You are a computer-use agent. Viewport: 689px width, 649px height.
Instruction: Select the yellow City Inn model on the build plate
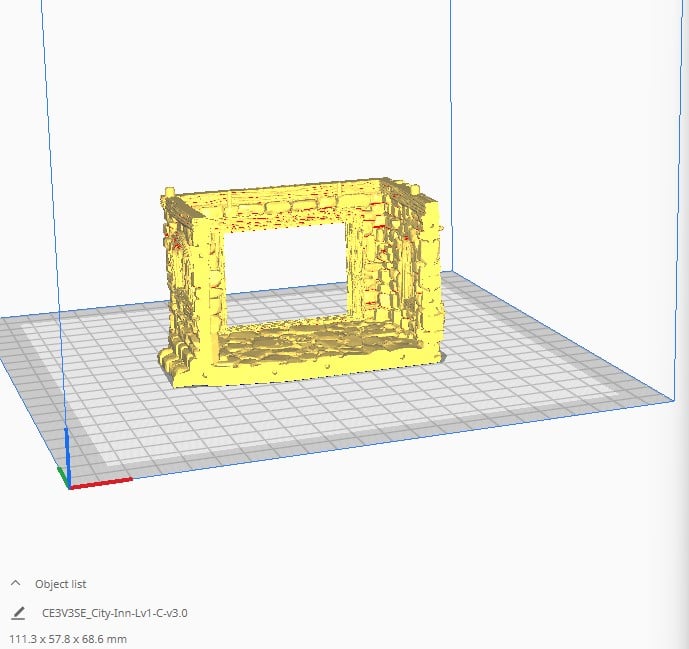click(300, 282)
